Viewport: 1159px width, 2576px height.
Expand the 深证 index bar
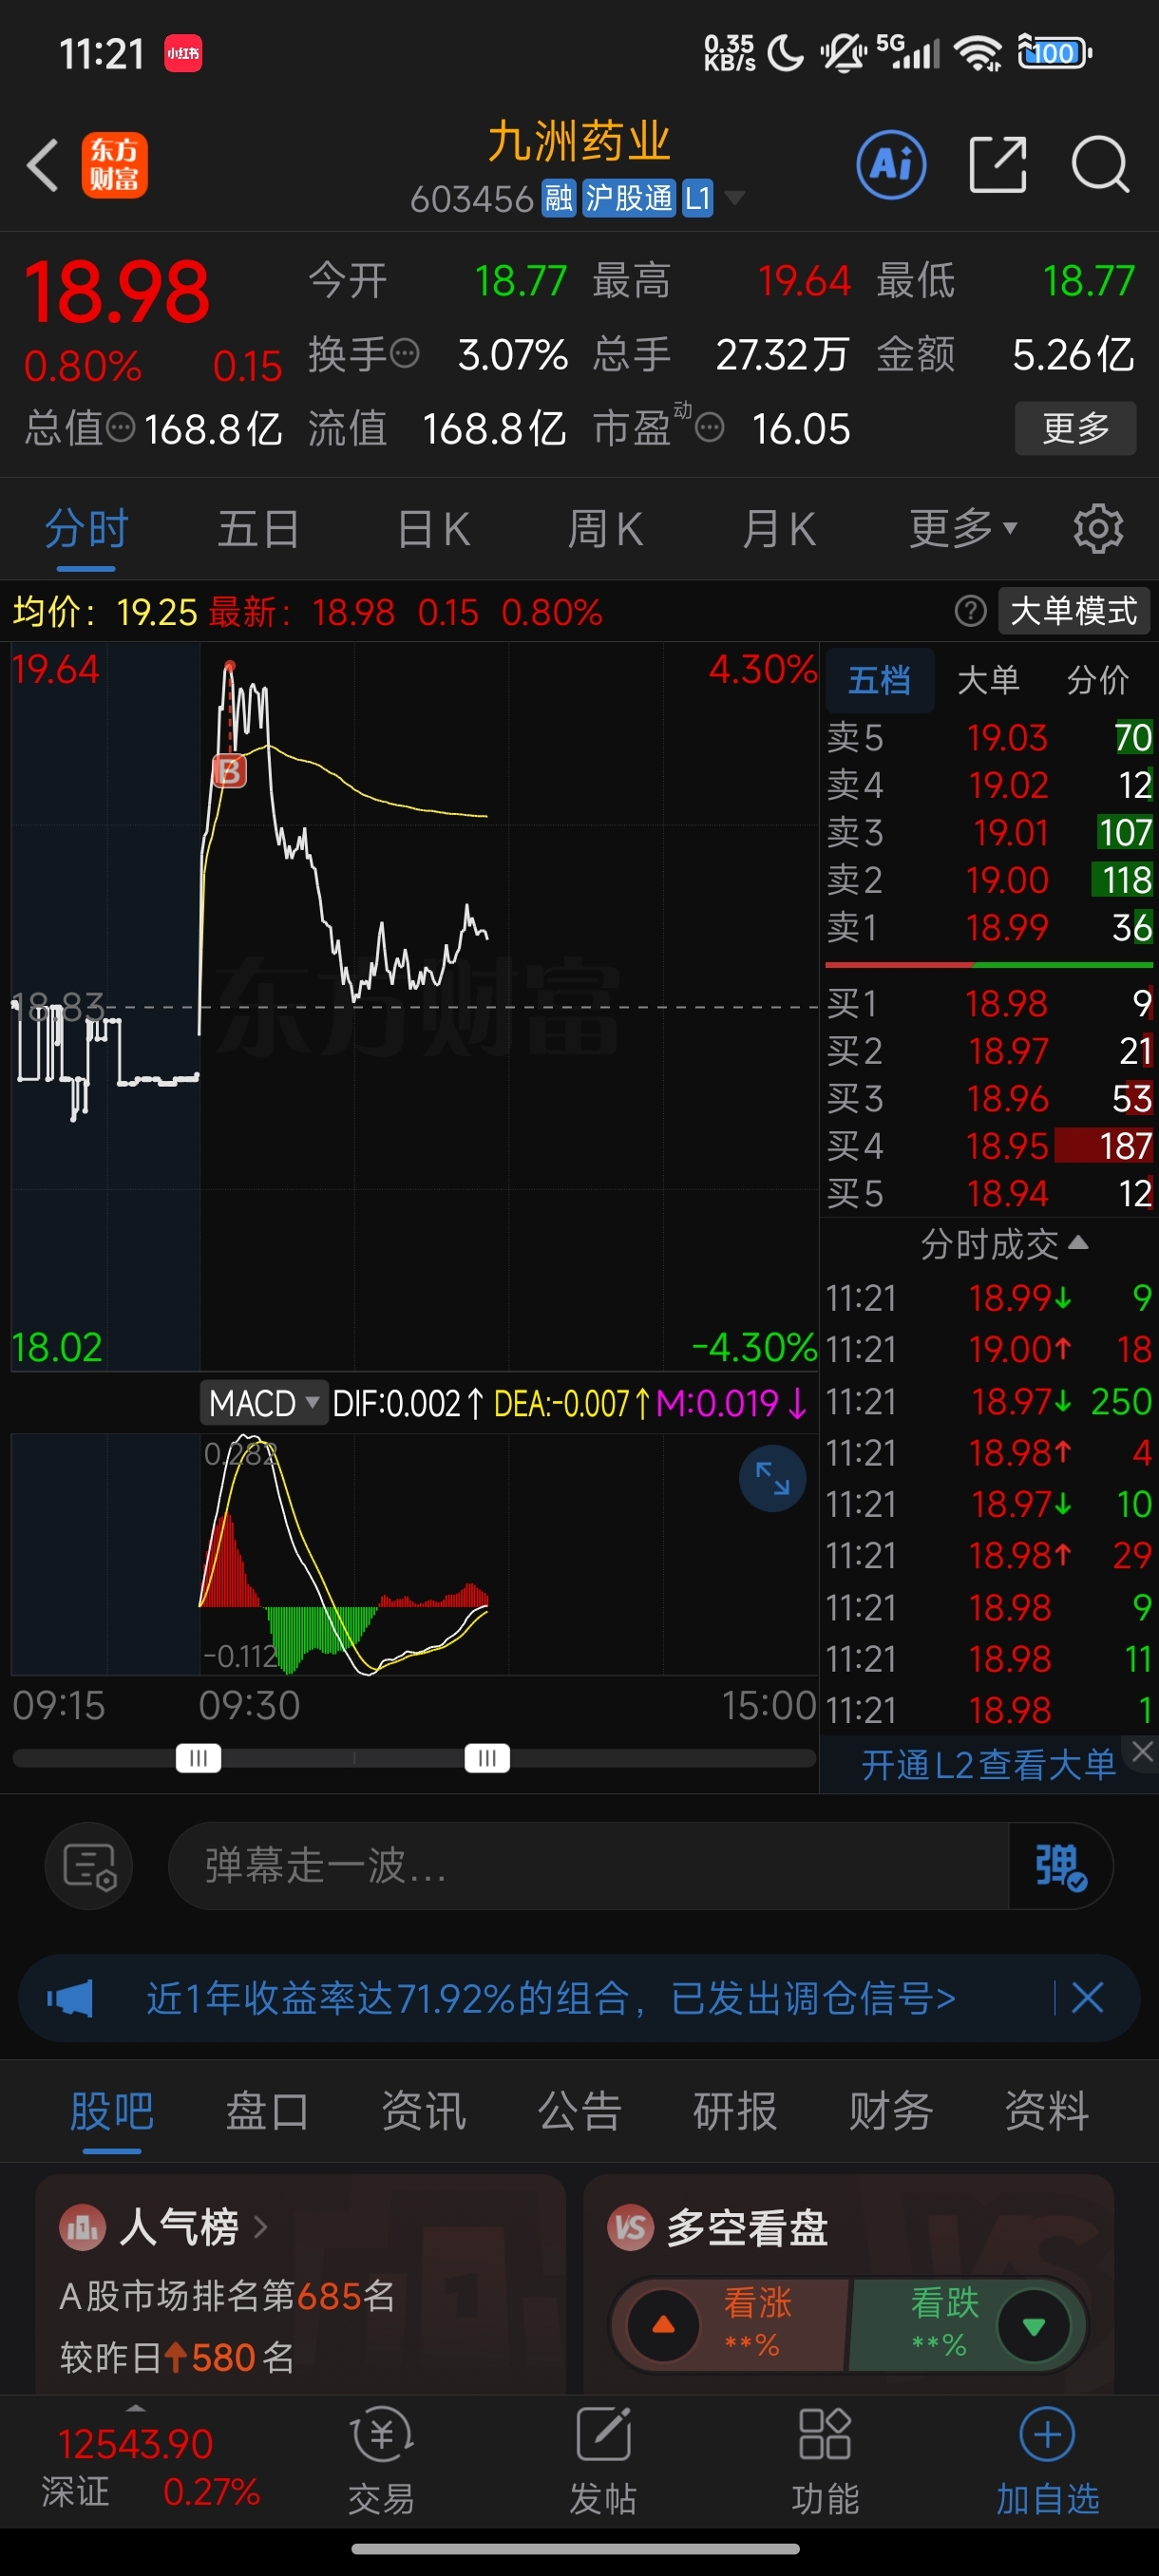pyautogui.click(x=136, y=2407)
